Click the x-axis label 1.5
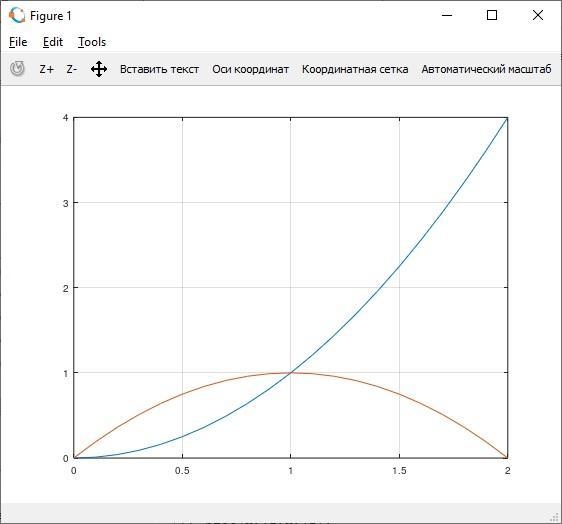 [x=399, y=471]
